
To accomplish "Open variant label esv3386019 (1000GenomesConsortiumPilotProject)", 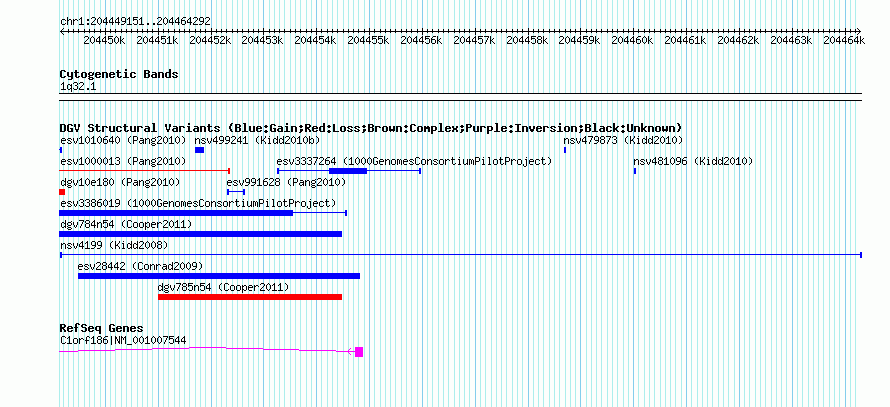I will pos(198,203).
